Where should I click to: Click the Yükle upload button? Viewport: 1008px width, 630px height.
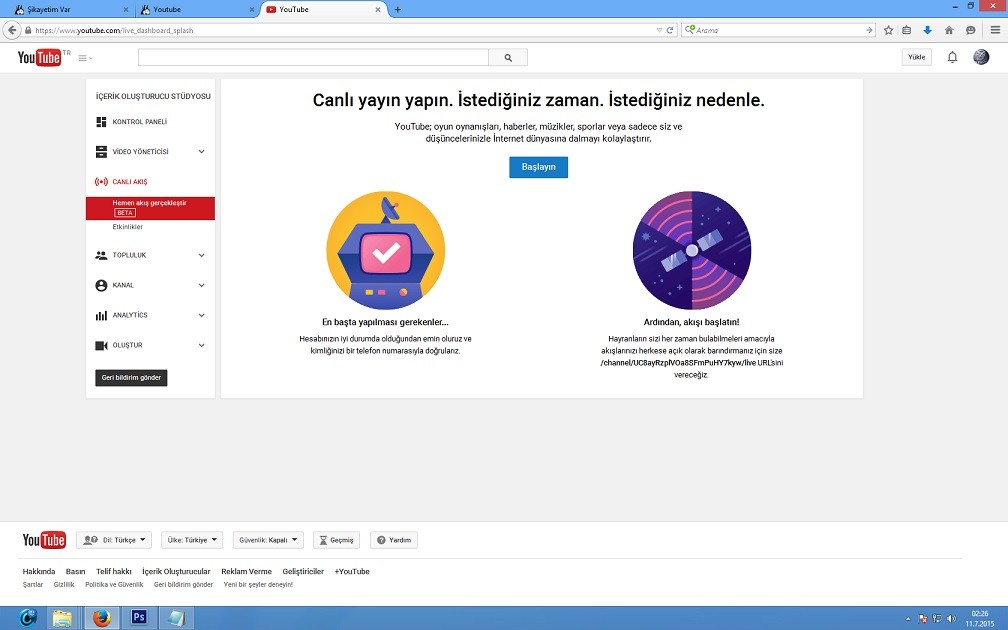[x=916, y=57]
